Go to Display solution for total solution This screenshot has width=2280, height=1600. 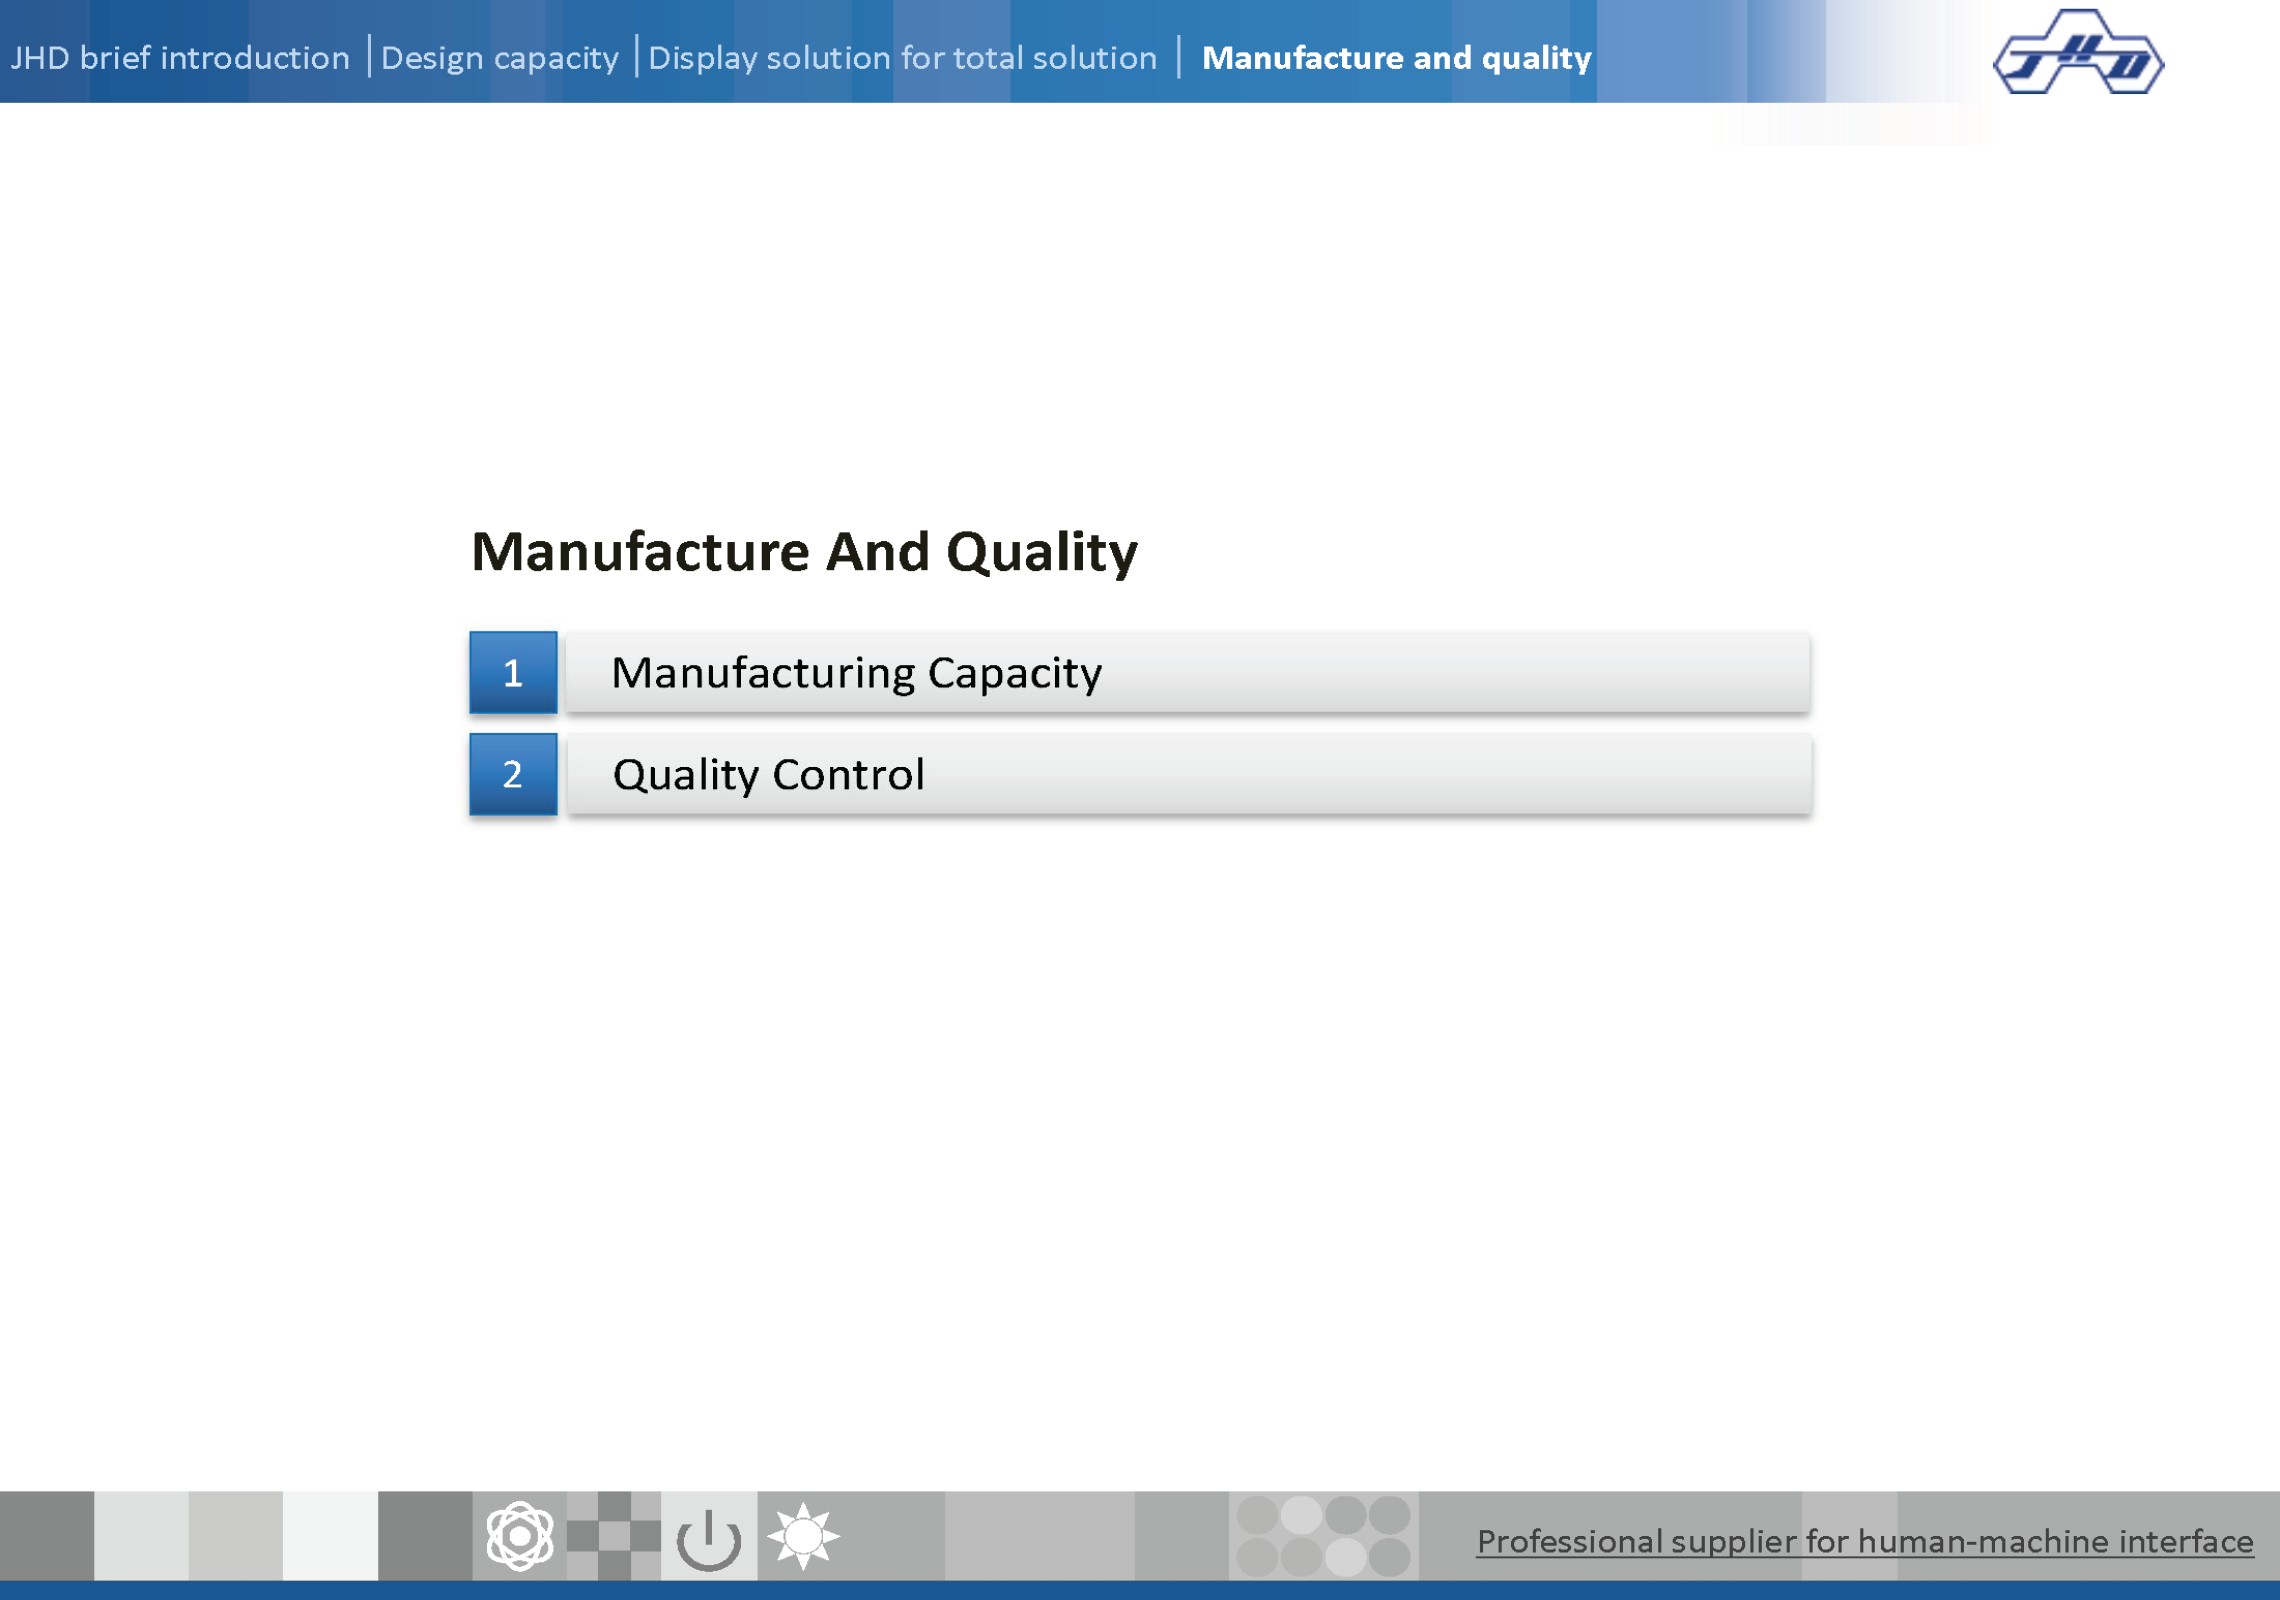point(902,58)
